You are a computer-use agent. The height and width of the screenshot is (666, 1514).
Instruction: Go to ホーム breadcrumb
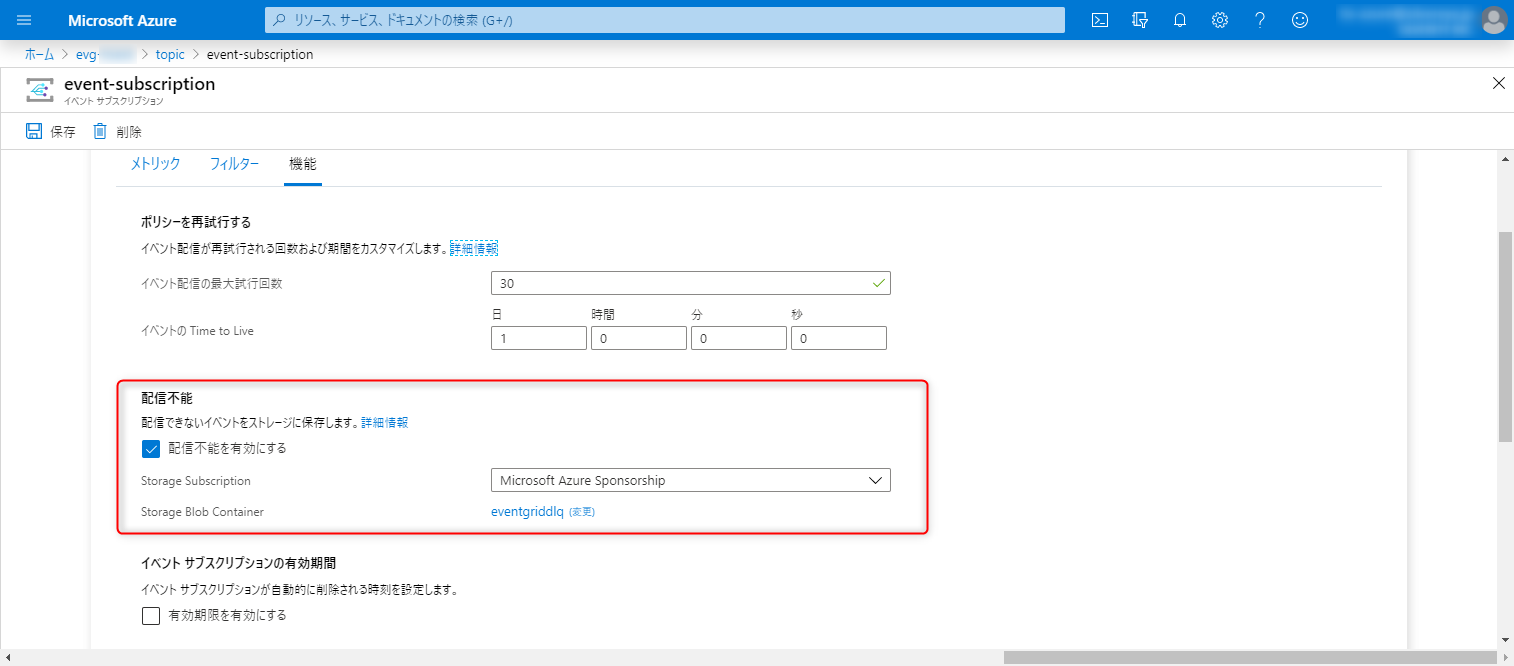(39, 54)
